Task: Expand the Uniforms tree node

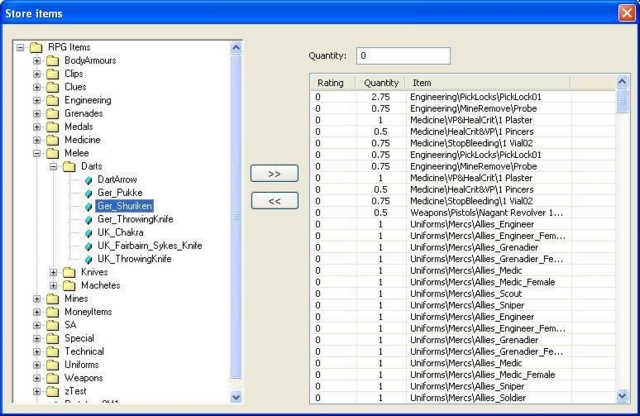Action: (x=37, y=365)
